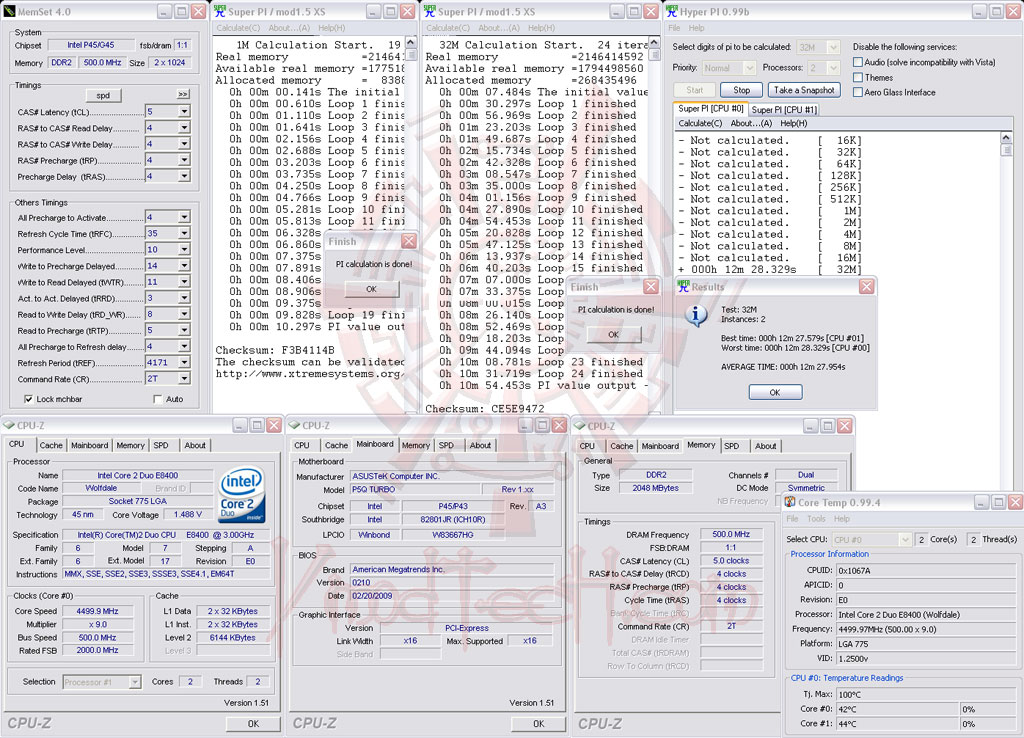Click Checksum: F3B4114B text
The width and height of the screenshot is (1024, 738).
275,350
